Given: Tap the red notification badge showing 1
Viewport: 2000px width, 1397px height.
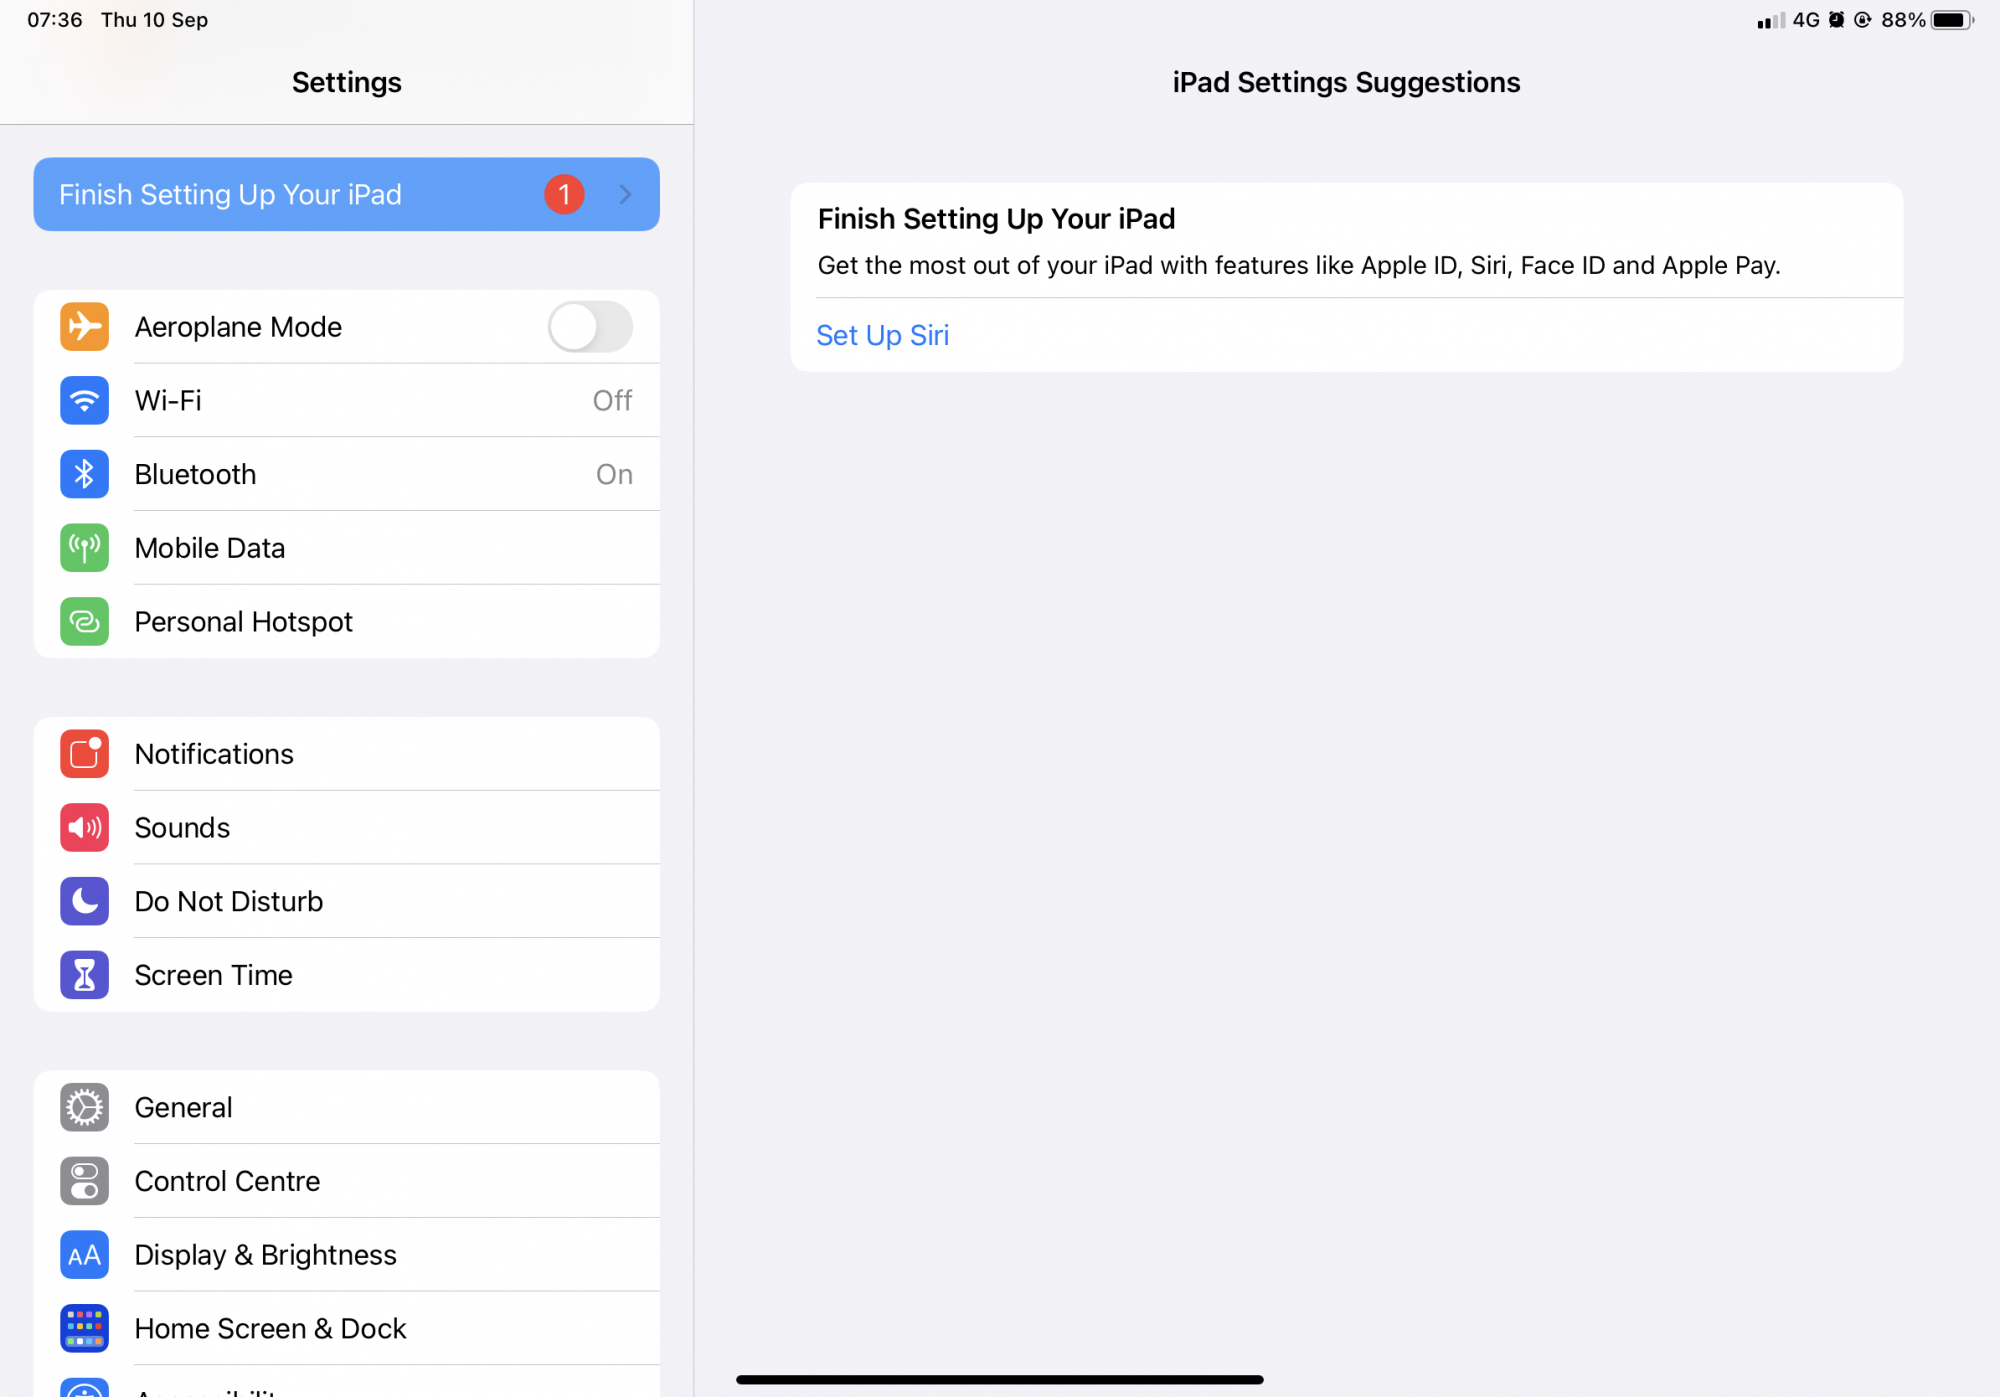Looking at the screenshot, I should coord(564,195).
